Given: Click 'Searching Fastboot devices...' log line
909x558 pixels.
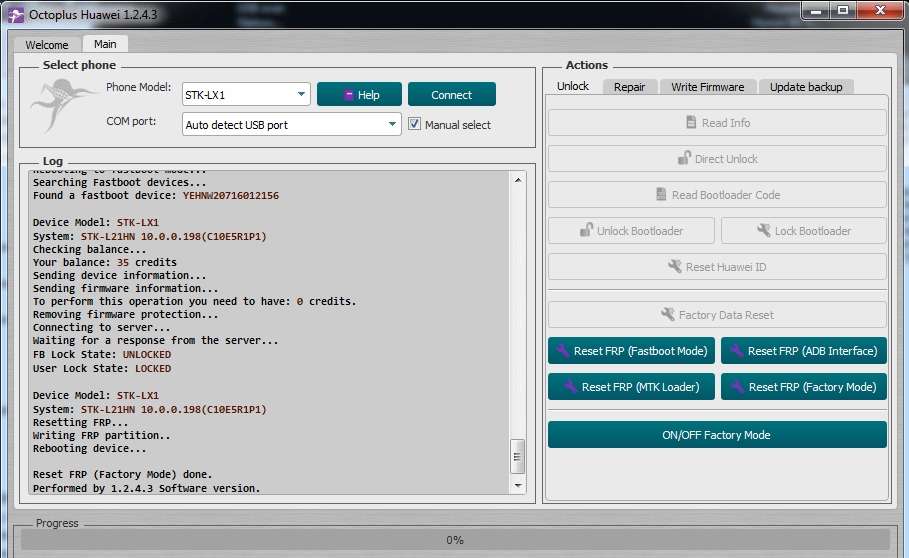Looking at the screenshot, I should (x=119, y=182).
